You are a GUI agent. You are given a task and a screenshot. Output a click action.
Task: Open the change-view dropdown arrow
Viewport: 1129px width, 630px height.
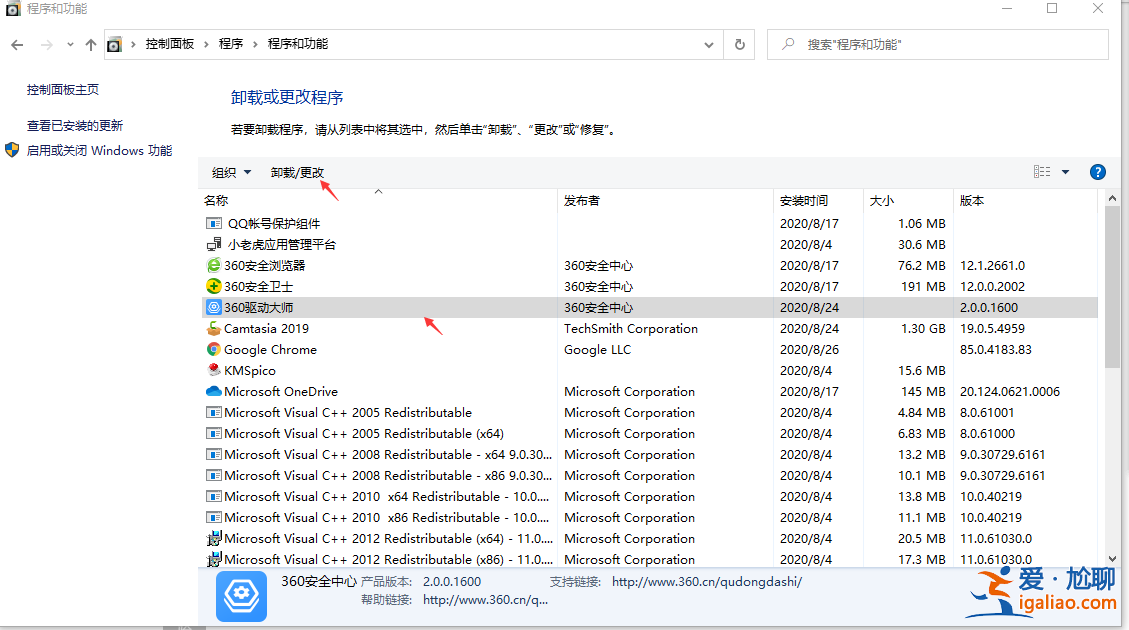coord(1065,171)
